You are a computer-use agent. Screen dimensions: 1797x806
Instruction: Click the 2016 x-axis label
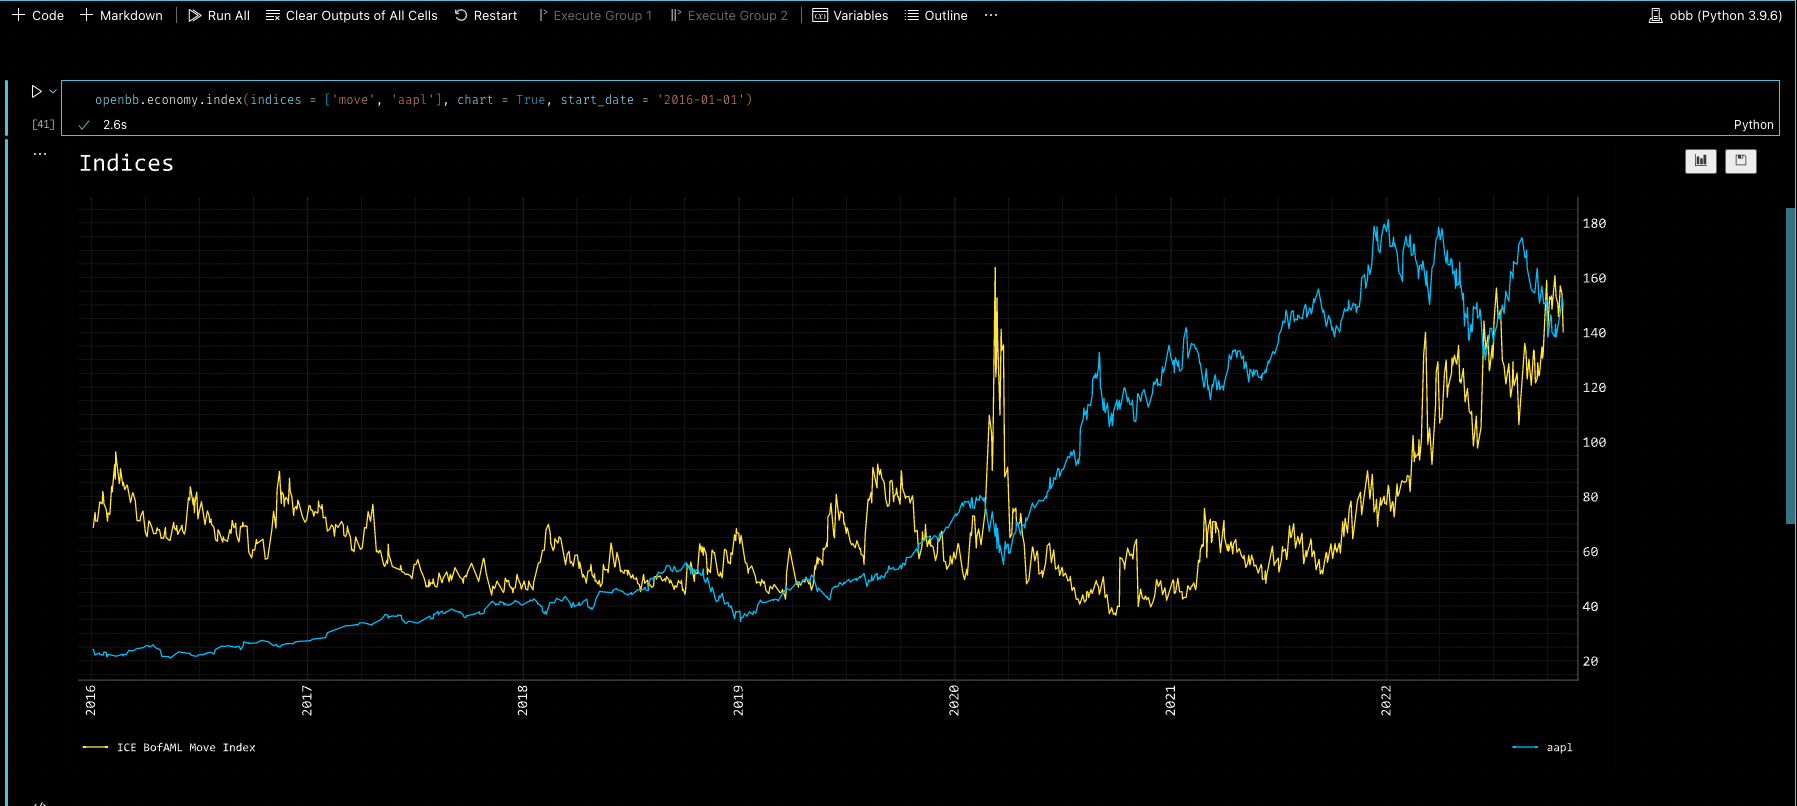91,699
